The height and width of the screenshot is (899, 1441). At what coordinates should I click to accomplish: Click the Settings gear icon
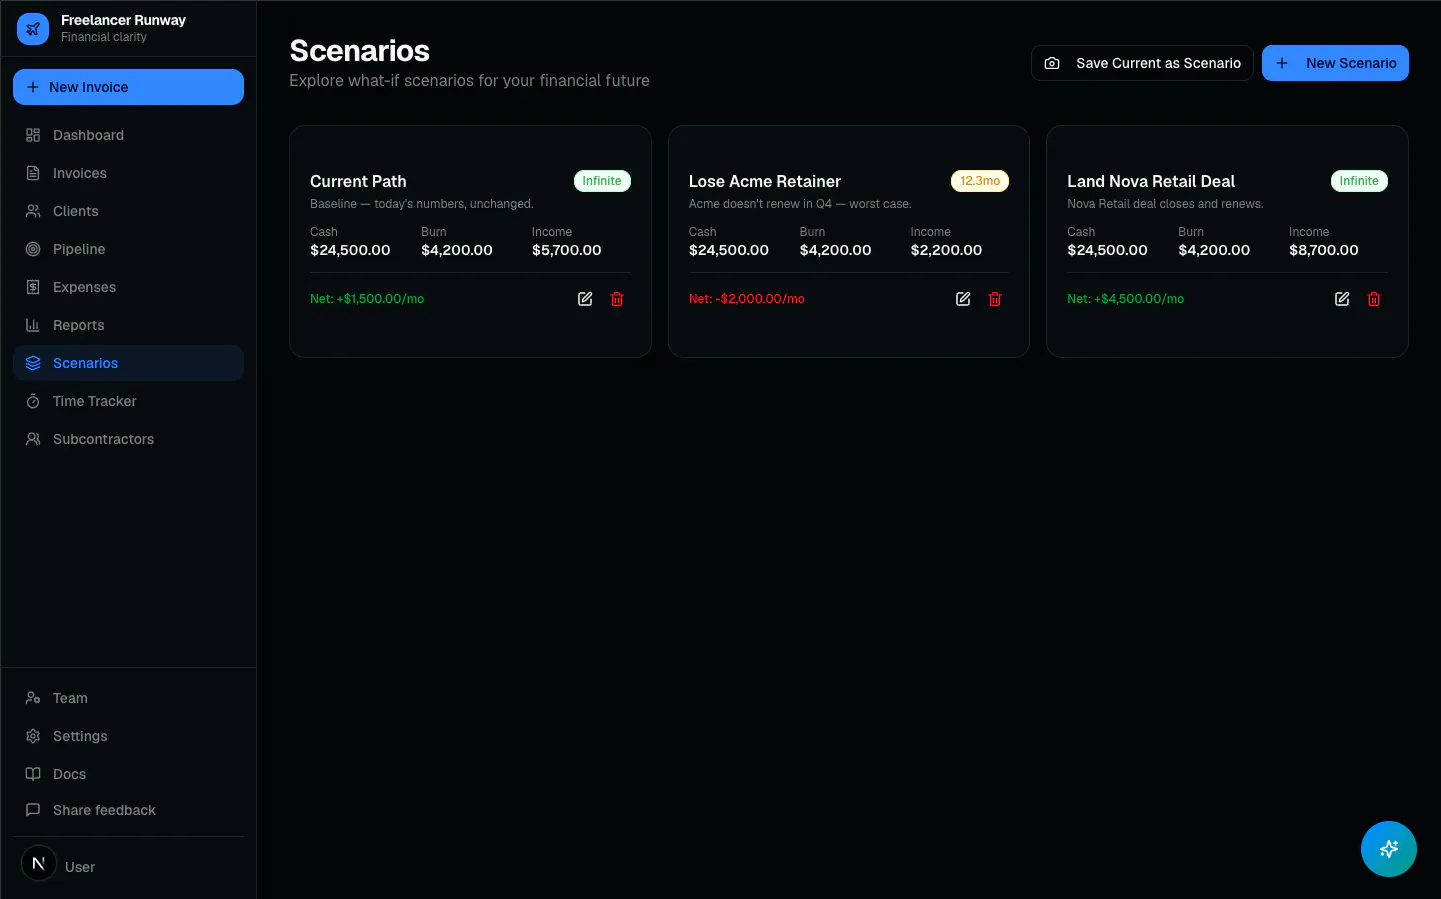coord(33,736)
